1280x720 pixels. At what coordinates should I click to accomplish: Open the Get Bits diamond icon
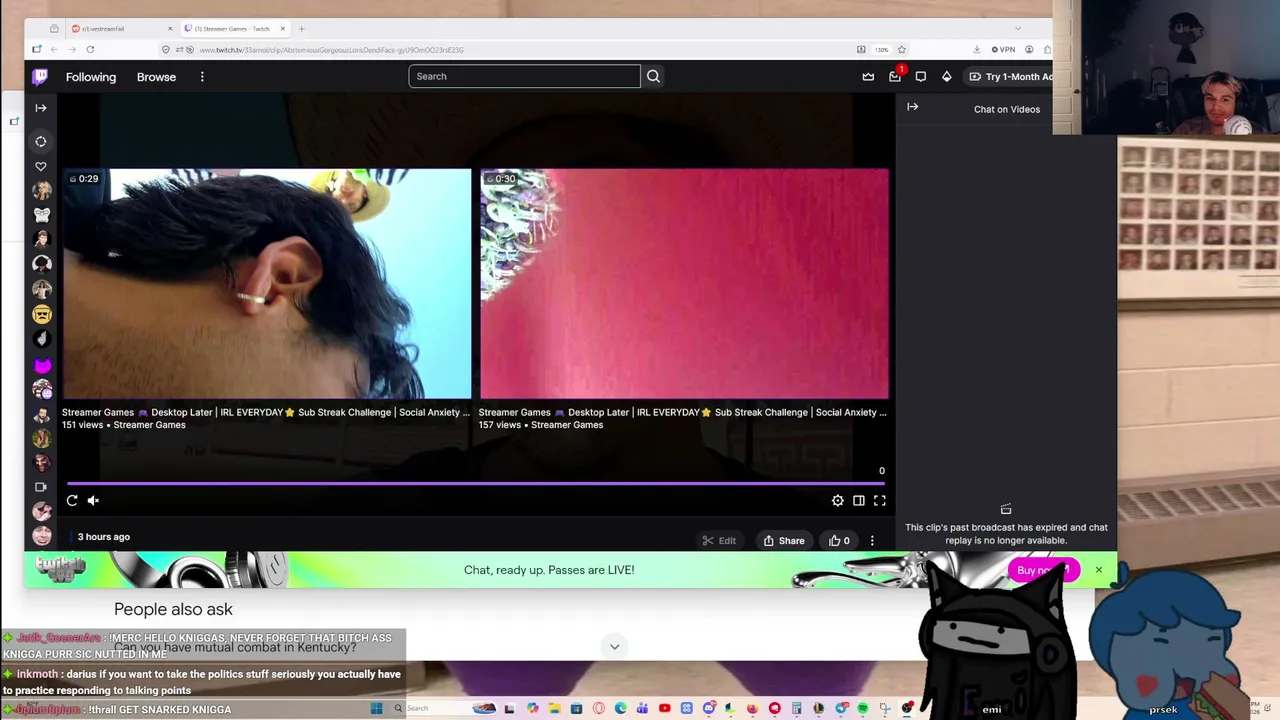pos(946,76)
